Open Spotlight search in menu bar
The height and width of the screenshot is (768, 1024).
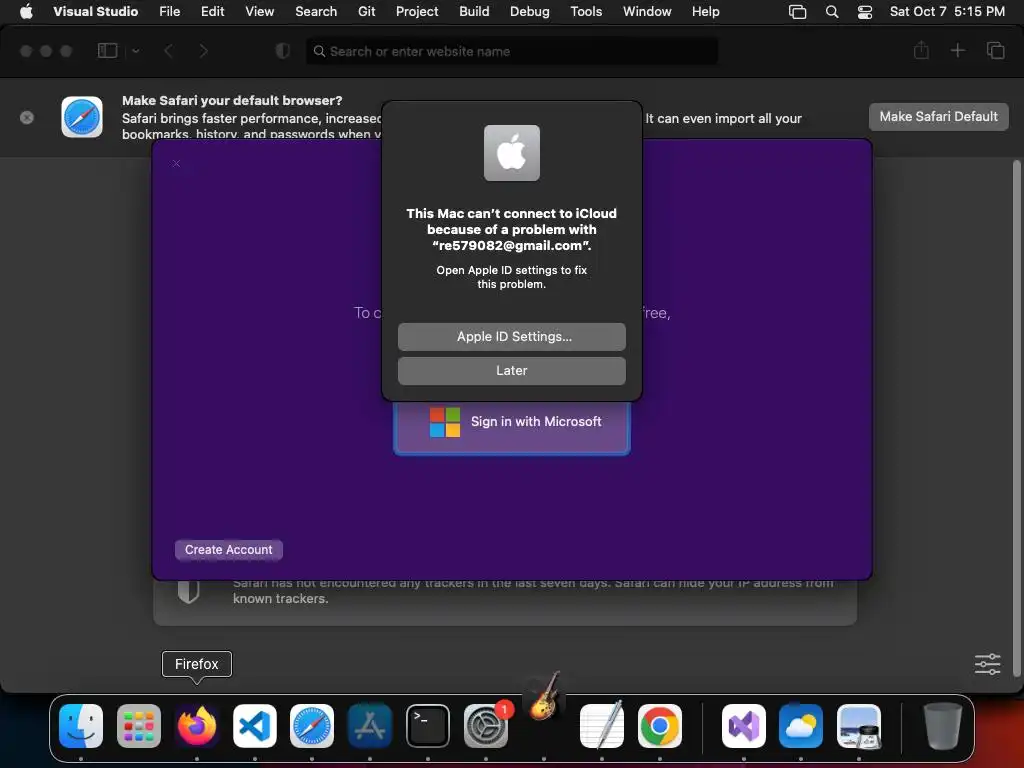click(x=832, y=12)
